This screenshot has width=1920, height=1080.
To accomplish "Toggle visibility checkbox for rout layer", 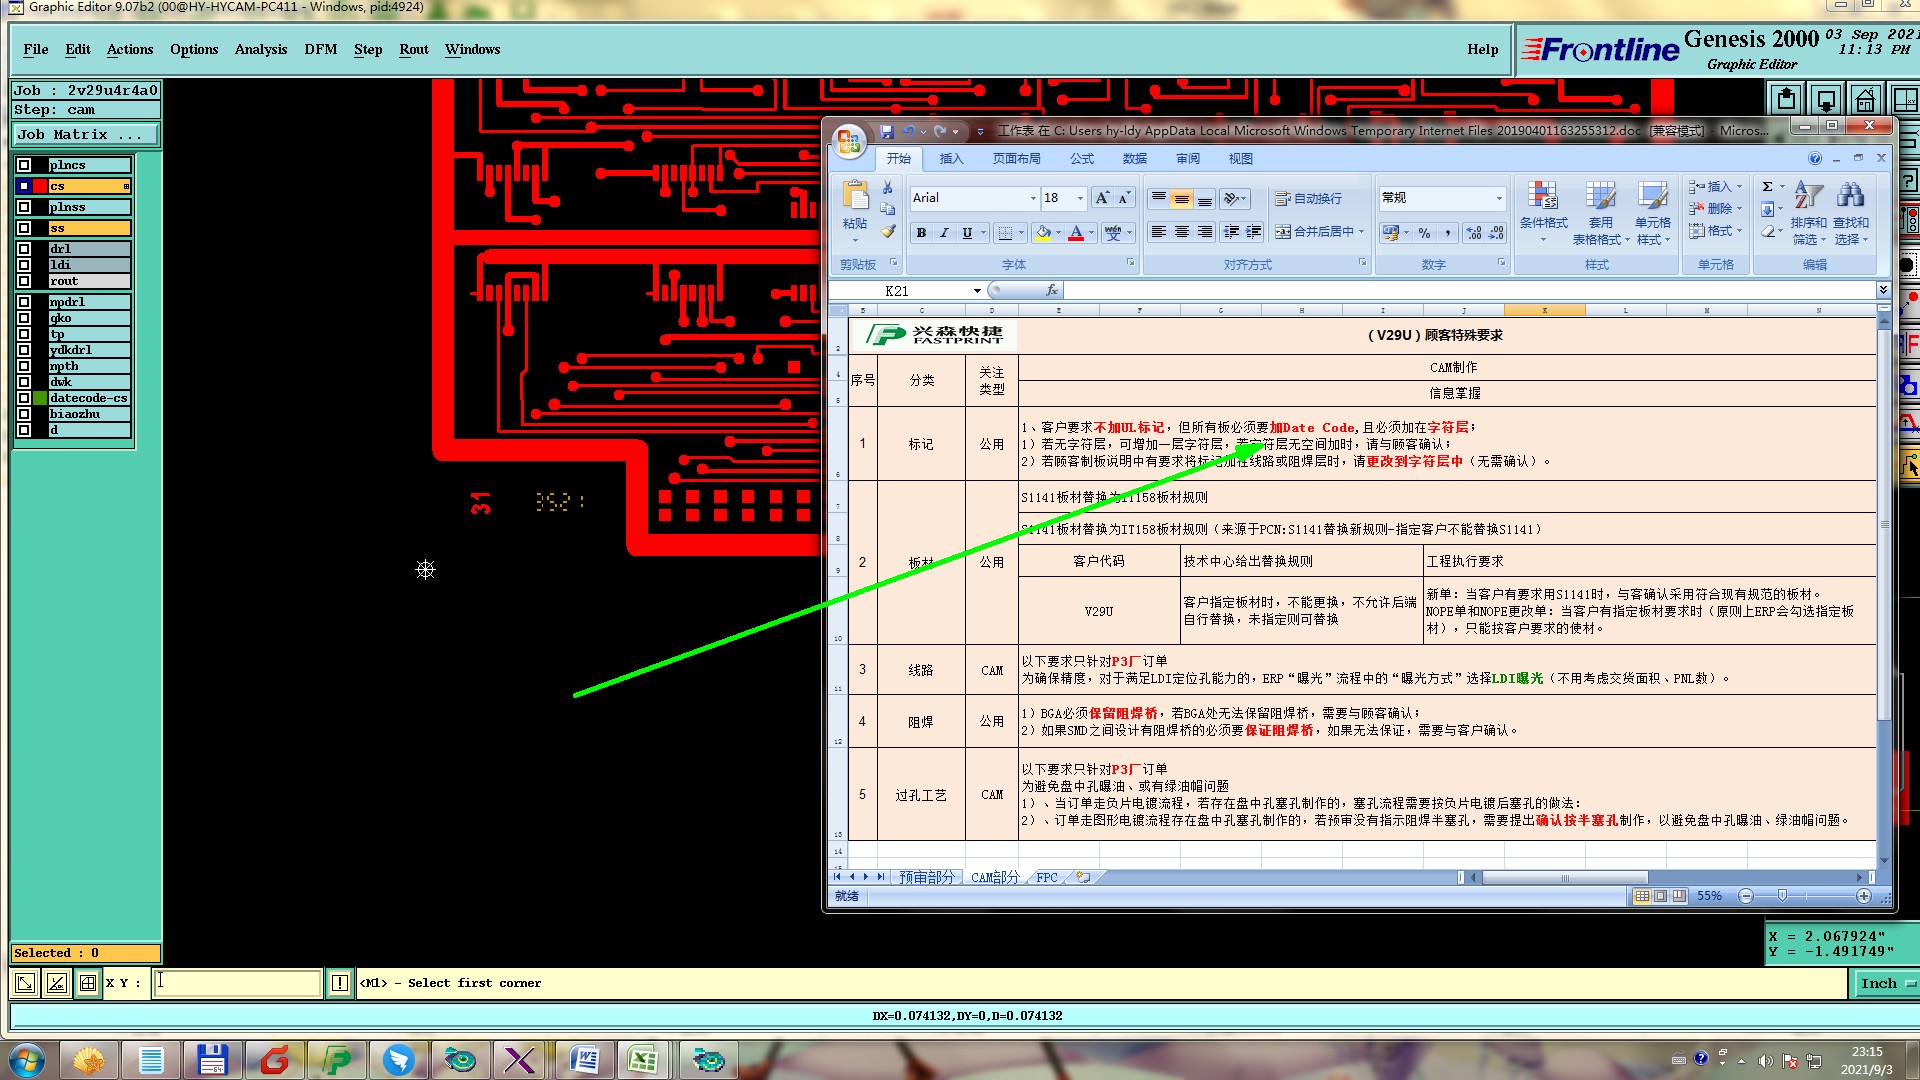I will (x=24, y=281).
